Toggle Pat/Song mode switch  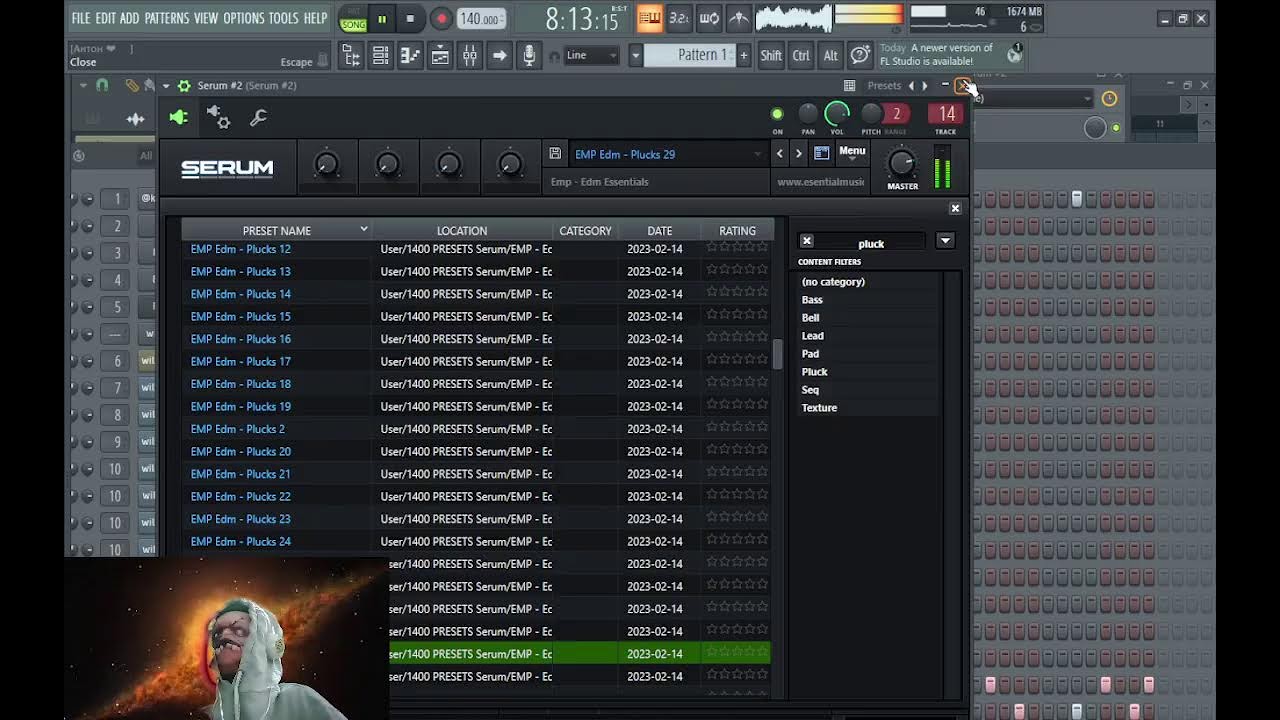353,20
